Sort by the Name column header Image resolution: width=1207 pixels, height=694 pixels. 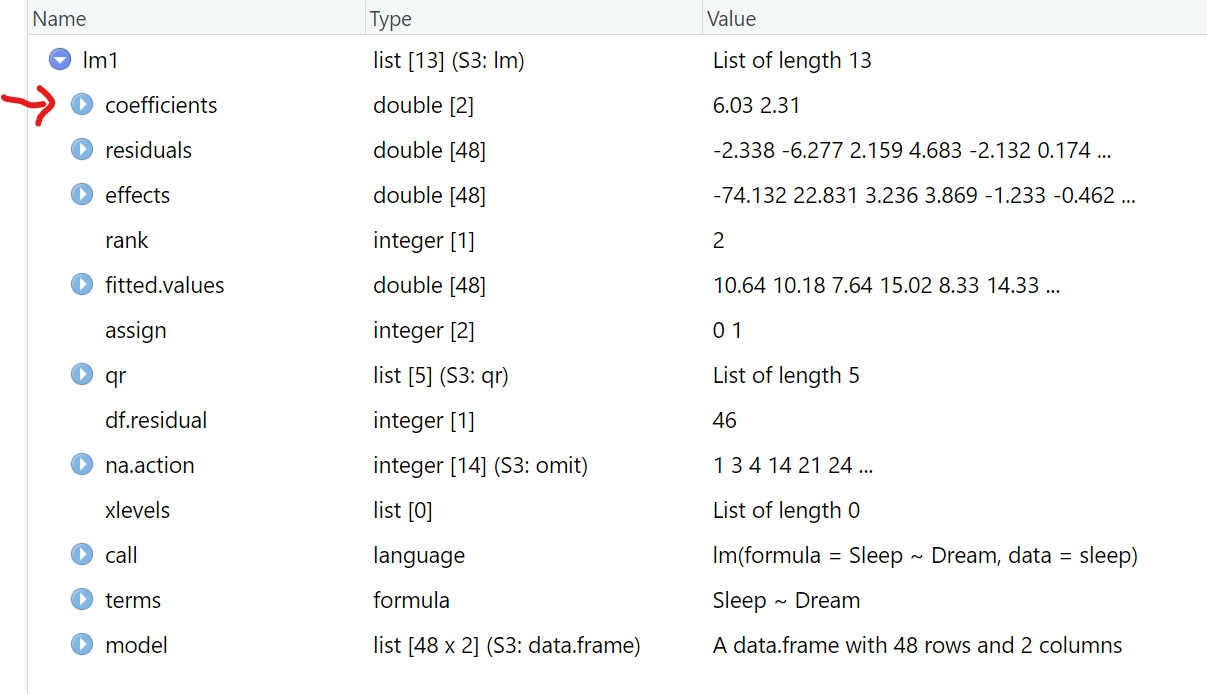tap(60, 19)
